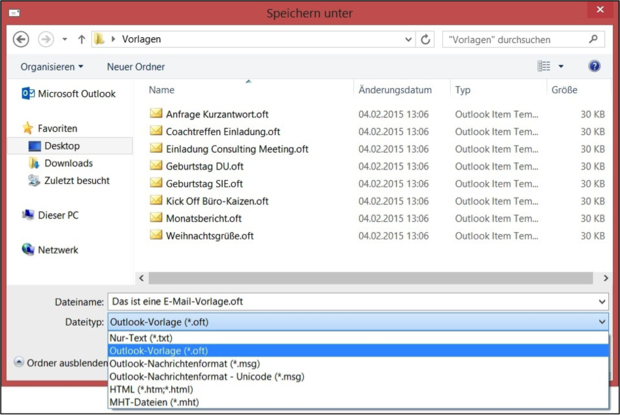Choose Outlook-Nachrichtenformat (*.msg) option

click(358, 364)
